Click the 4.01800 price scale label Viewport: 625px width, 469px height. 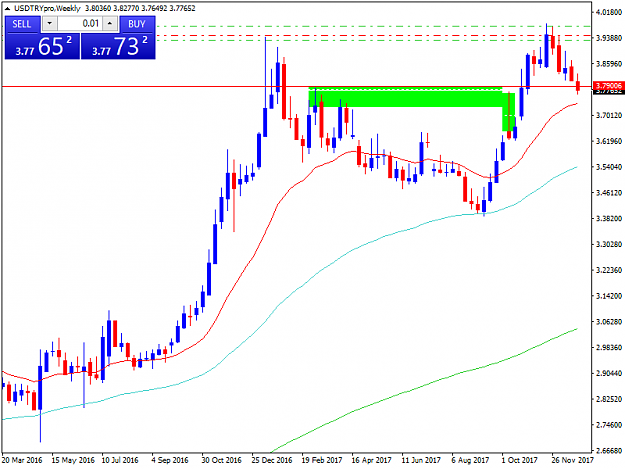609,12
